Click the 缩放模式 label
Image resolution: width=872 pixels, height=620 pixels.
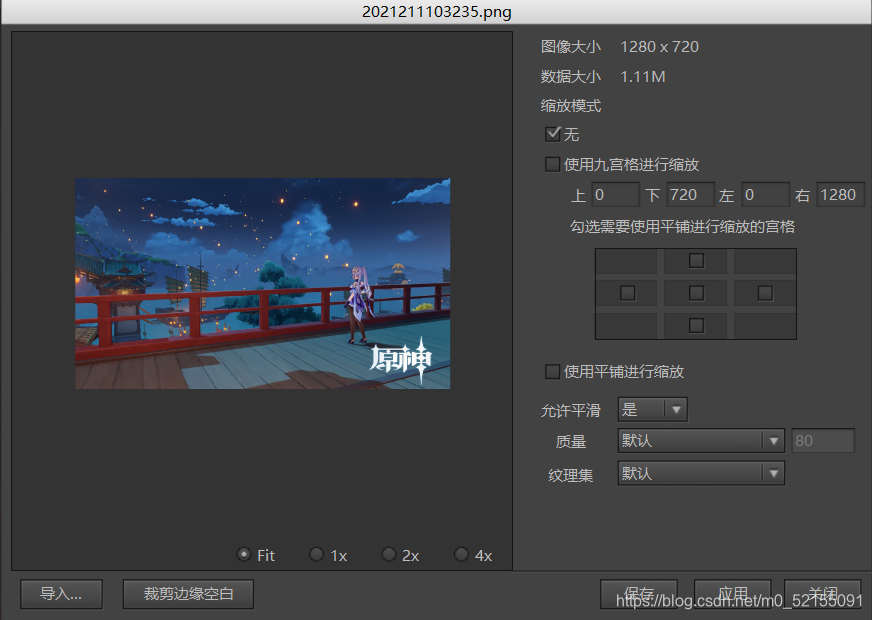571,106
